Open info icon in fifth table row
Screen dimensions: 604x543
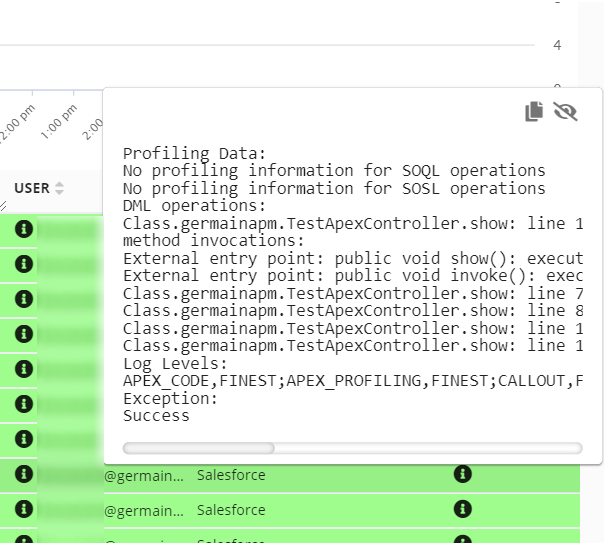(24, 369)
